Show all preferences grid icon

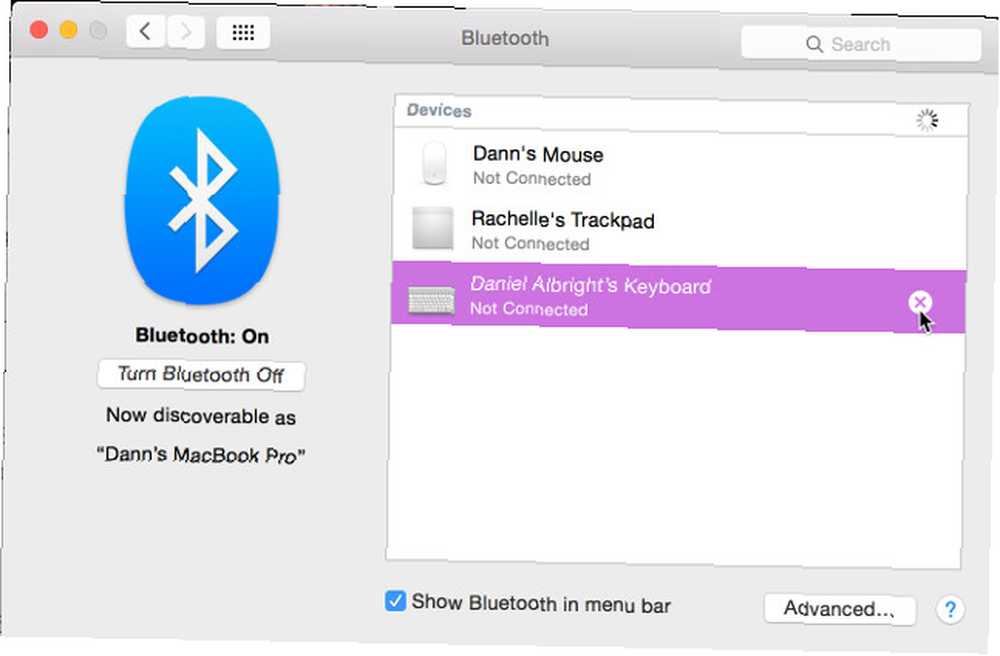[243, 33]
